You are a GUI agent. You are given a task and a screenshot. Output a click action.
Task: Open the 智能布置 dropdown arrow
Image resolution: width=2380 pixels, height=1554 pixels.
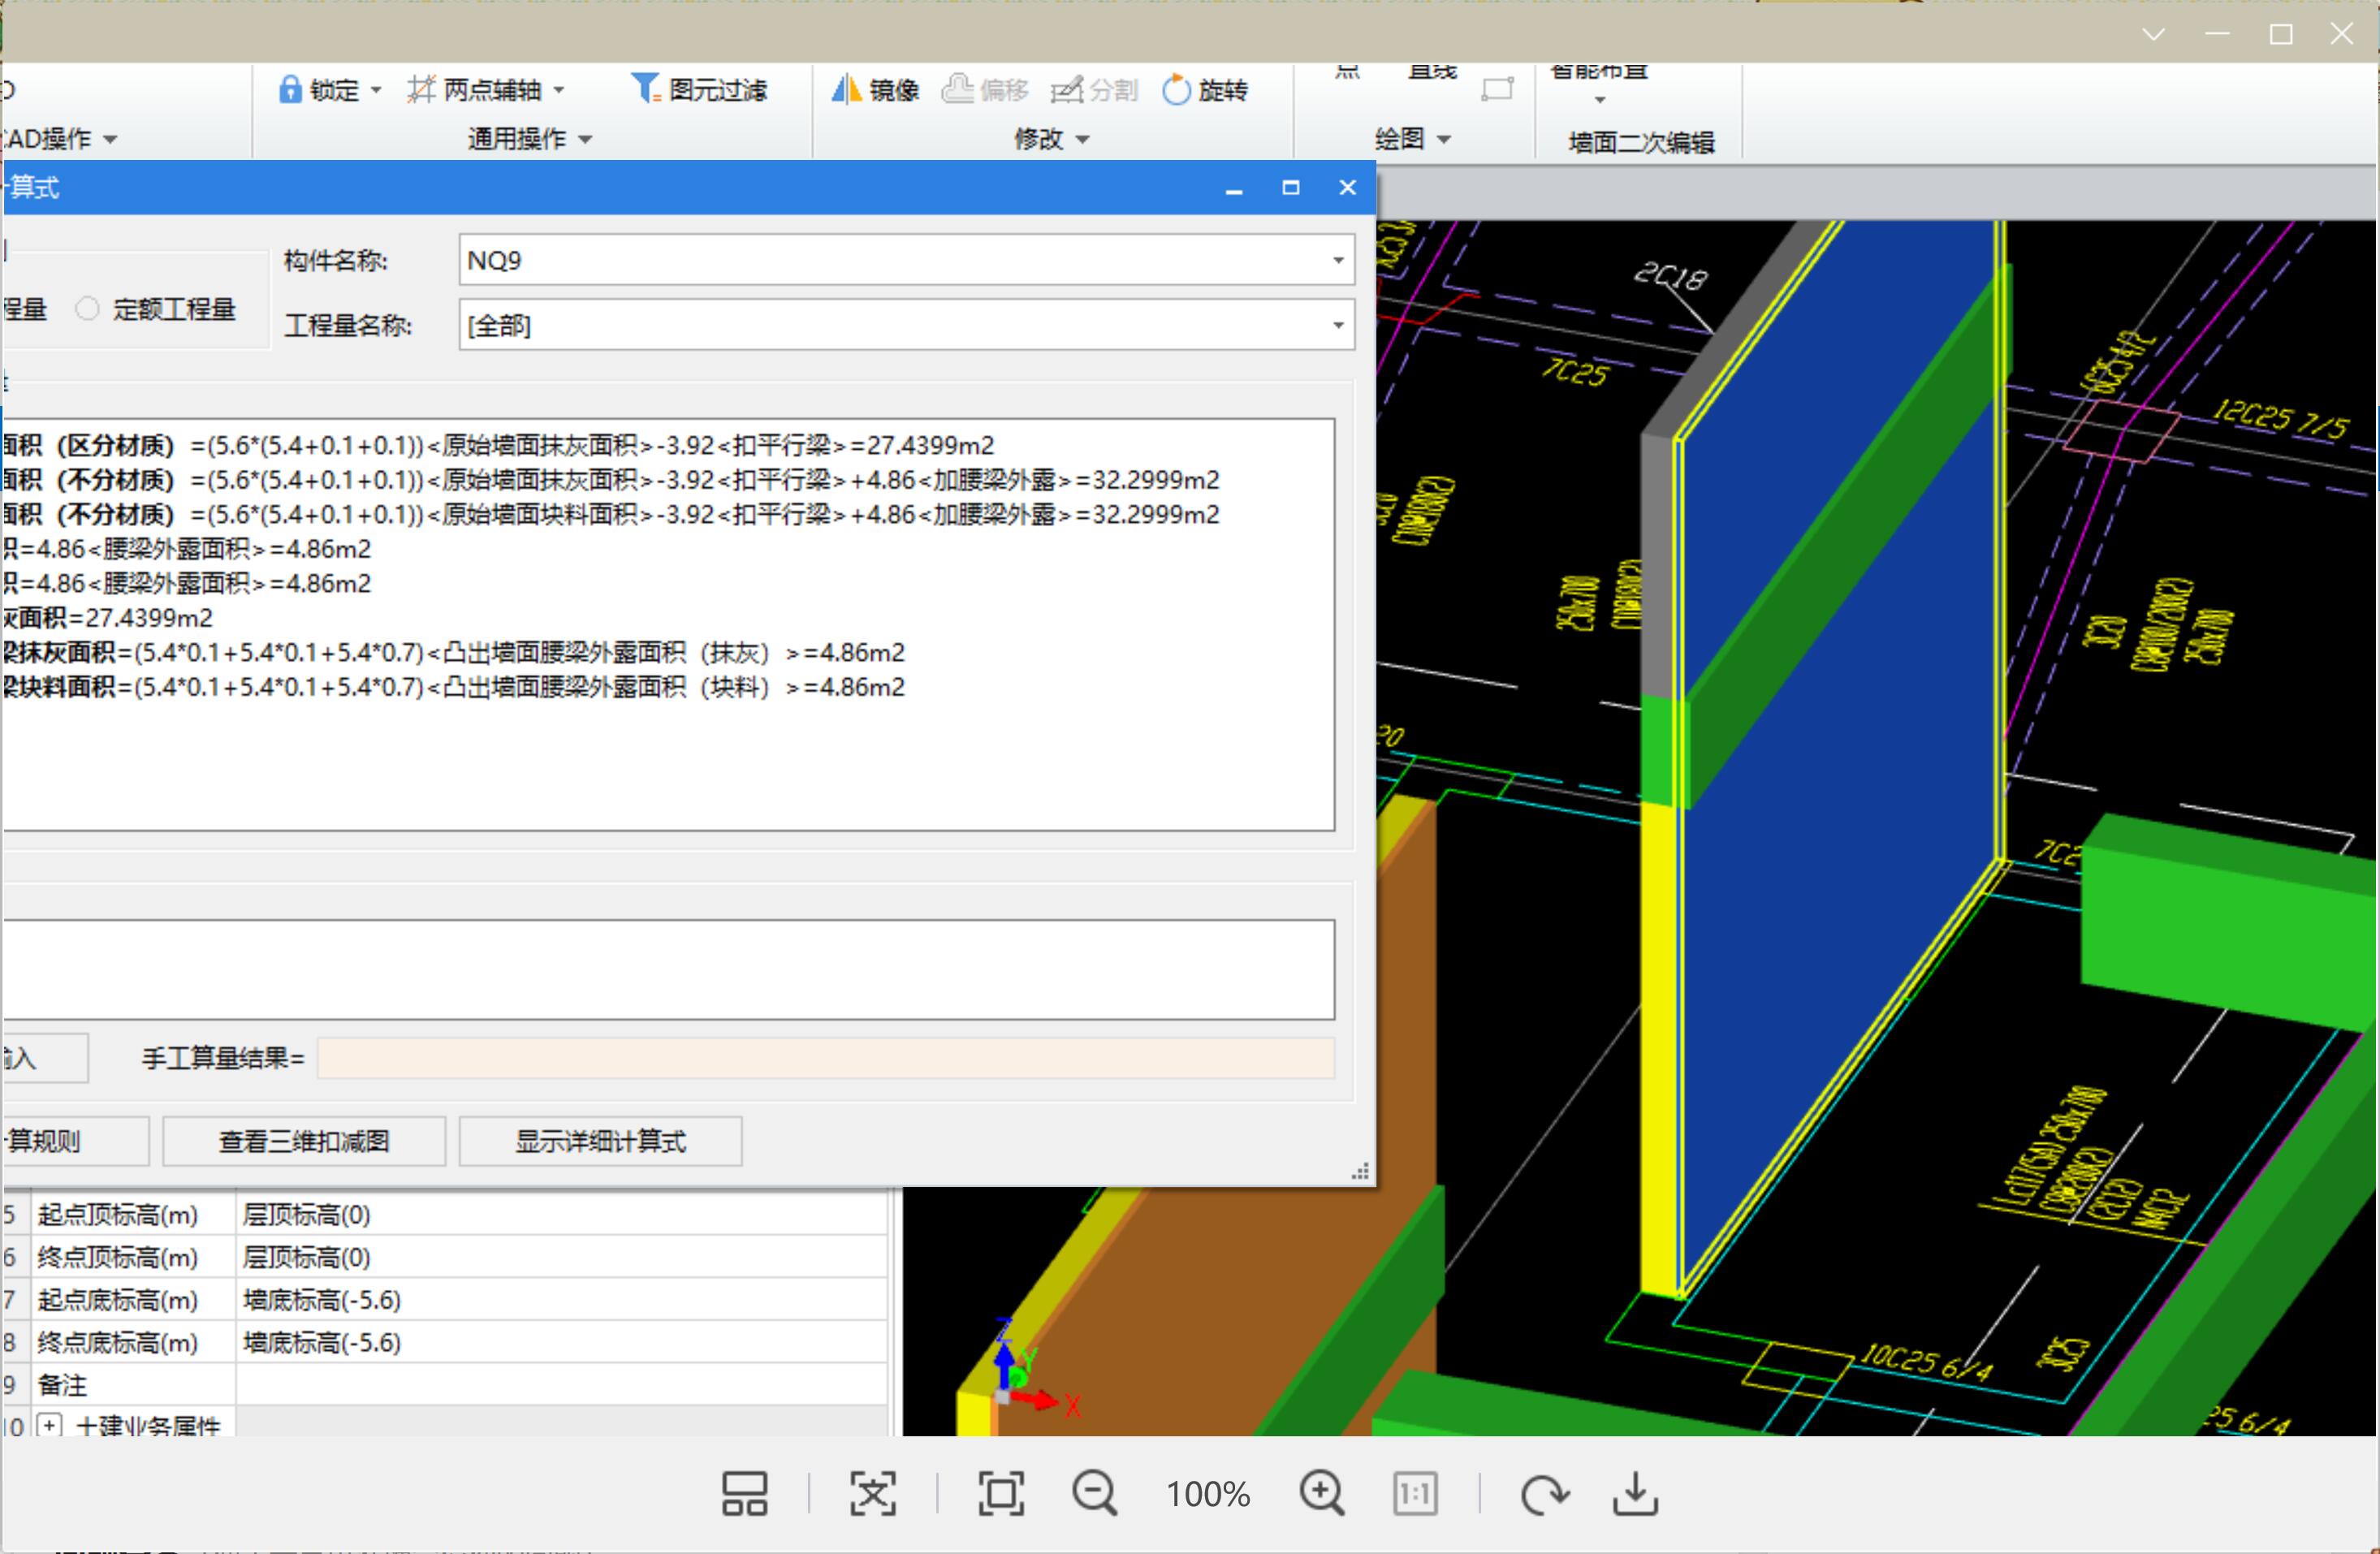click(x=1599, y=100)
